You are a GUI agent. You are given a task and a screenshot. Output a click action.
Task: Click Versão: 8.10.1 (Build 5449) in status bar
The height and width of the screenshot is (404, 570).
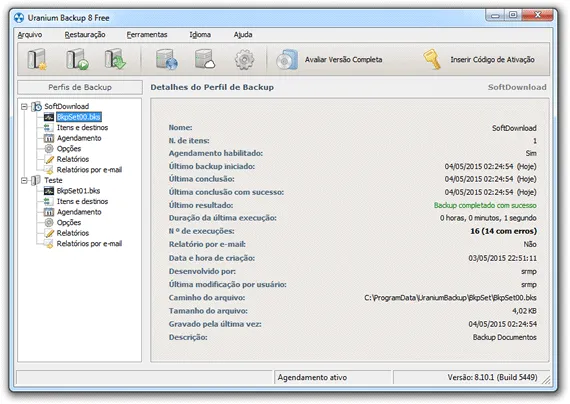pos(492,377)
